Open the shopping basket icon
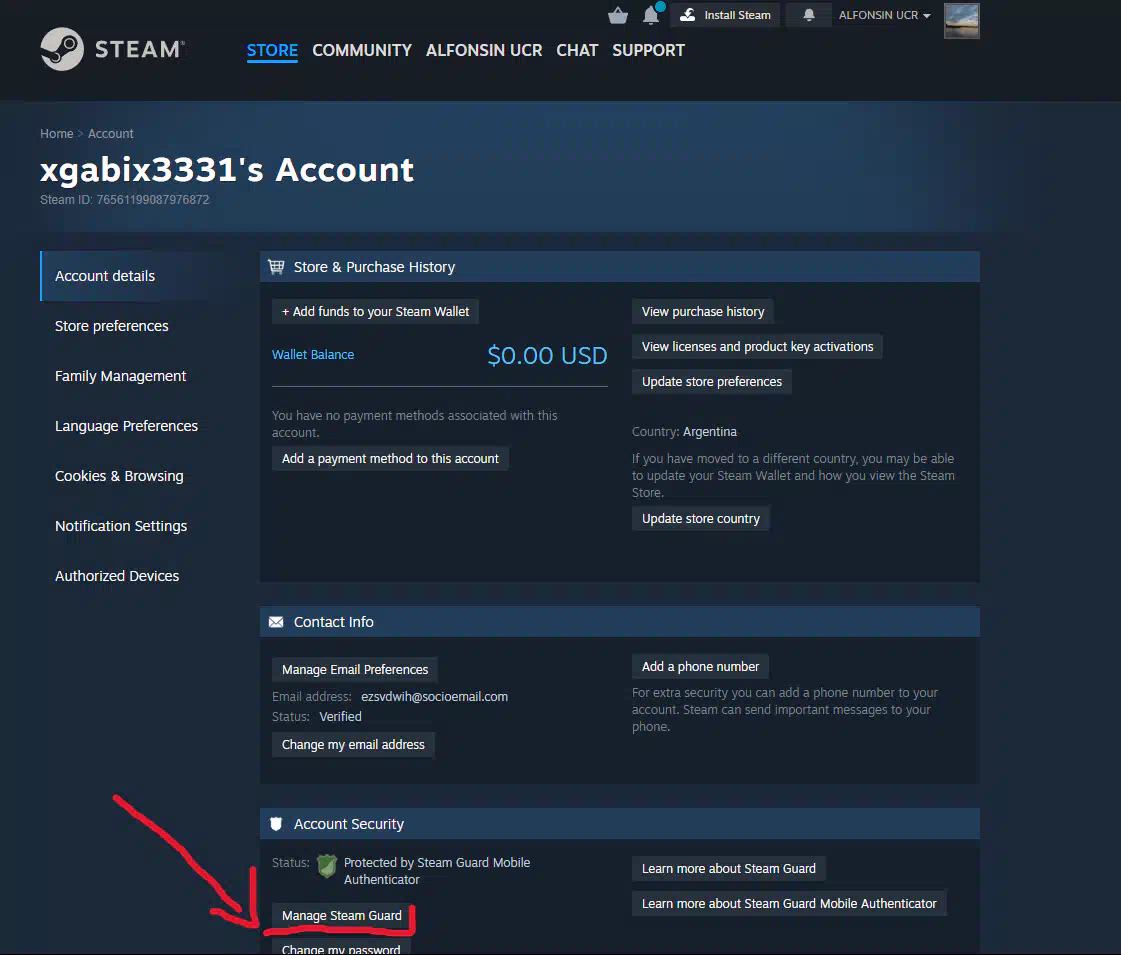The height and width of the screenshot is (955, 1121). 618,15
